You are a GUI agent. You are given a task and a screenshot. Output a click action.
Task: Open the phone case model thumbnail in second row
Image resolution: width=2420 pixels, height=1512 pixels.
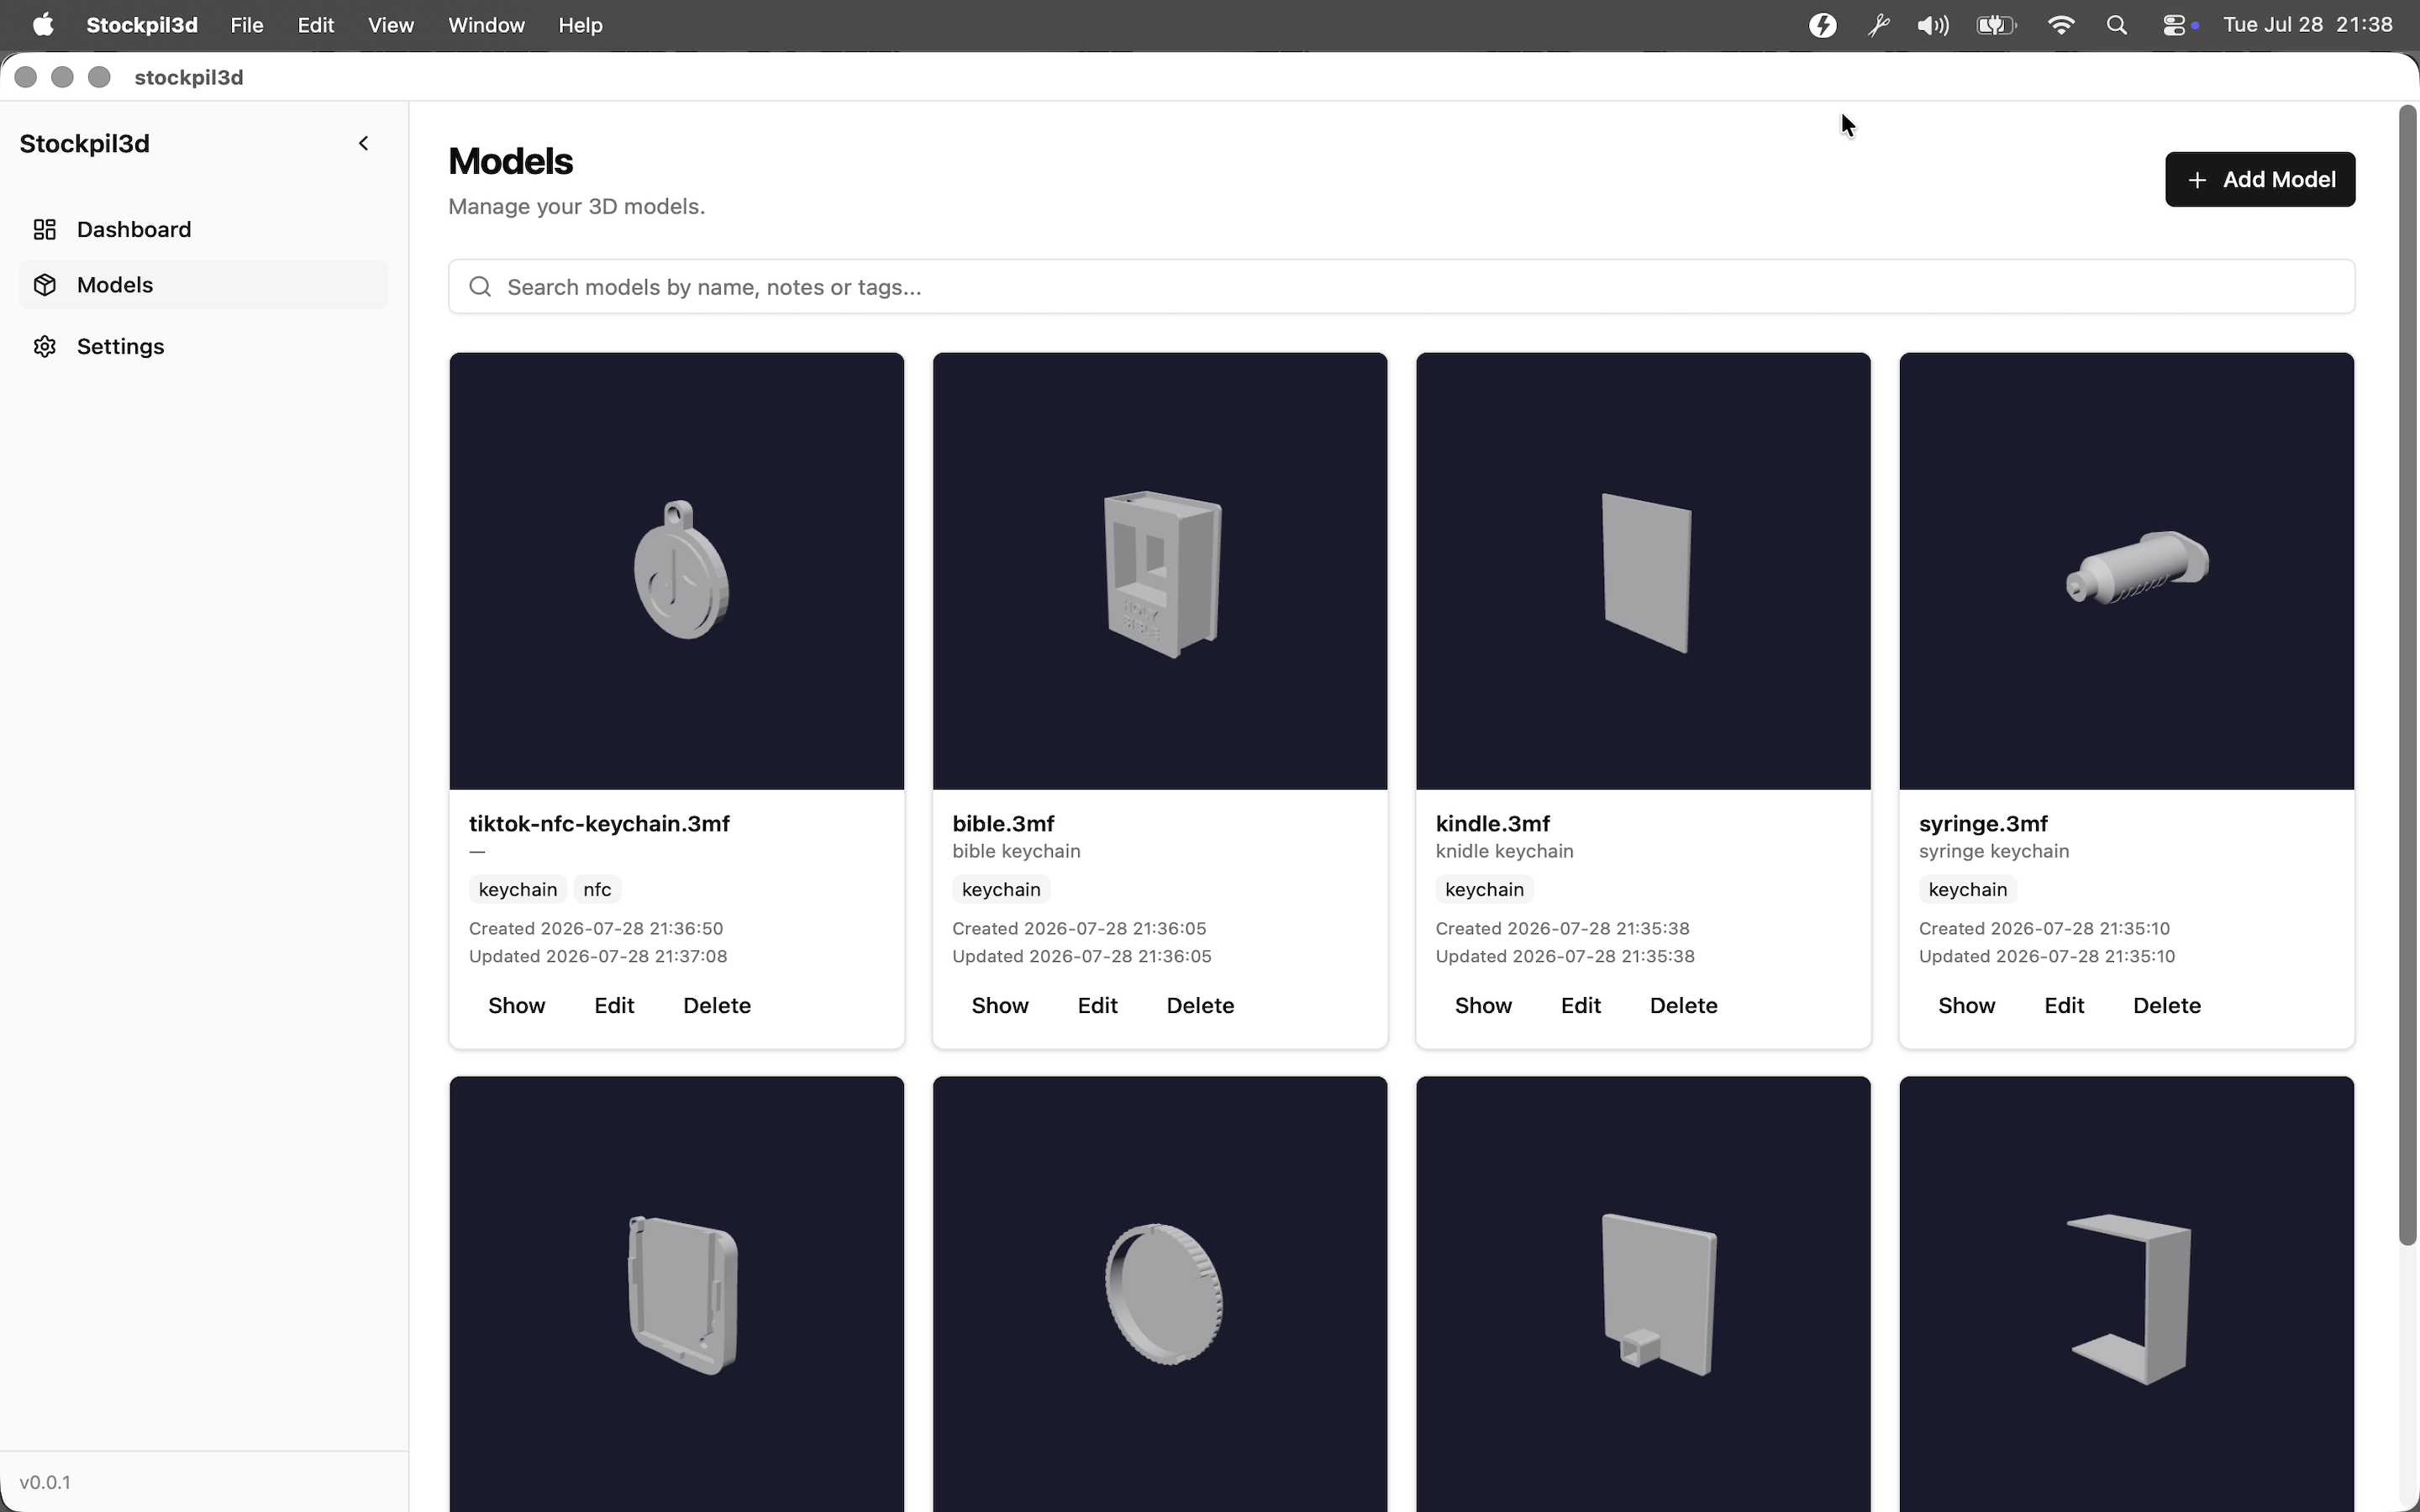click(x=677, y=1295)
